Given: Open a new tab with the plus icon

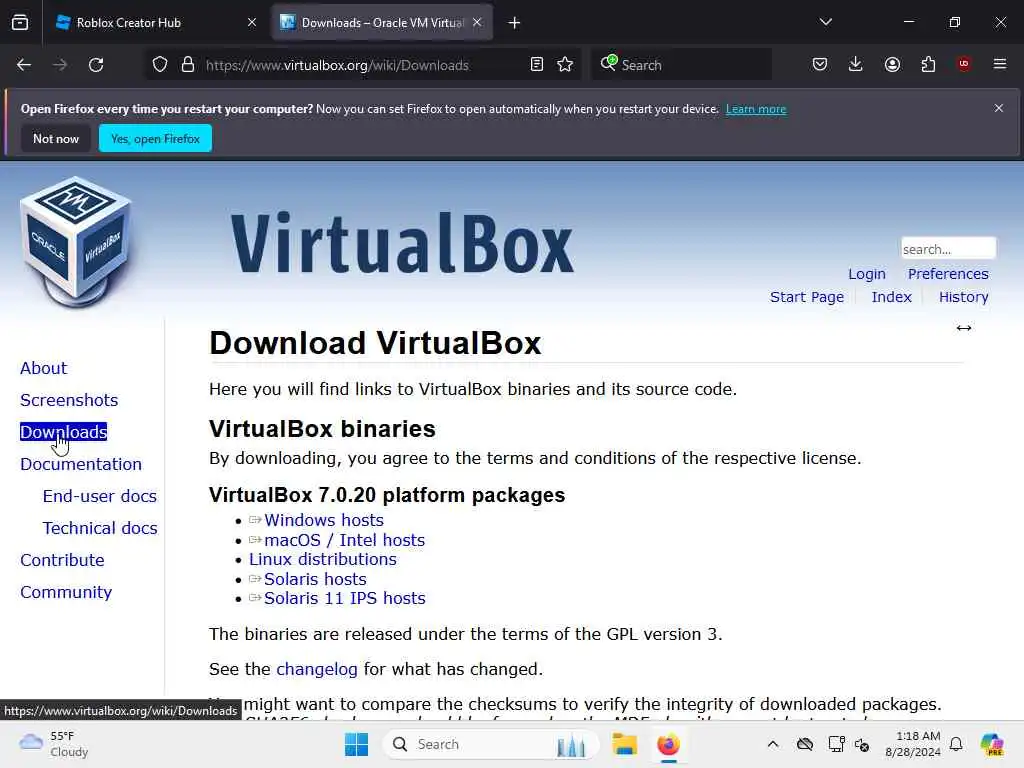Looking at the screenshot, I should click(x=515, y=23).
